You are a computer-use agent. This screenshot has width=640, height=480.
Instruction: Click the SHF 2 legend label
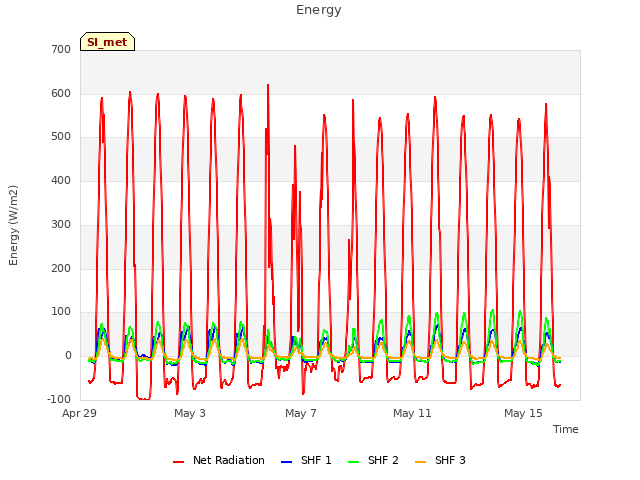383,460
